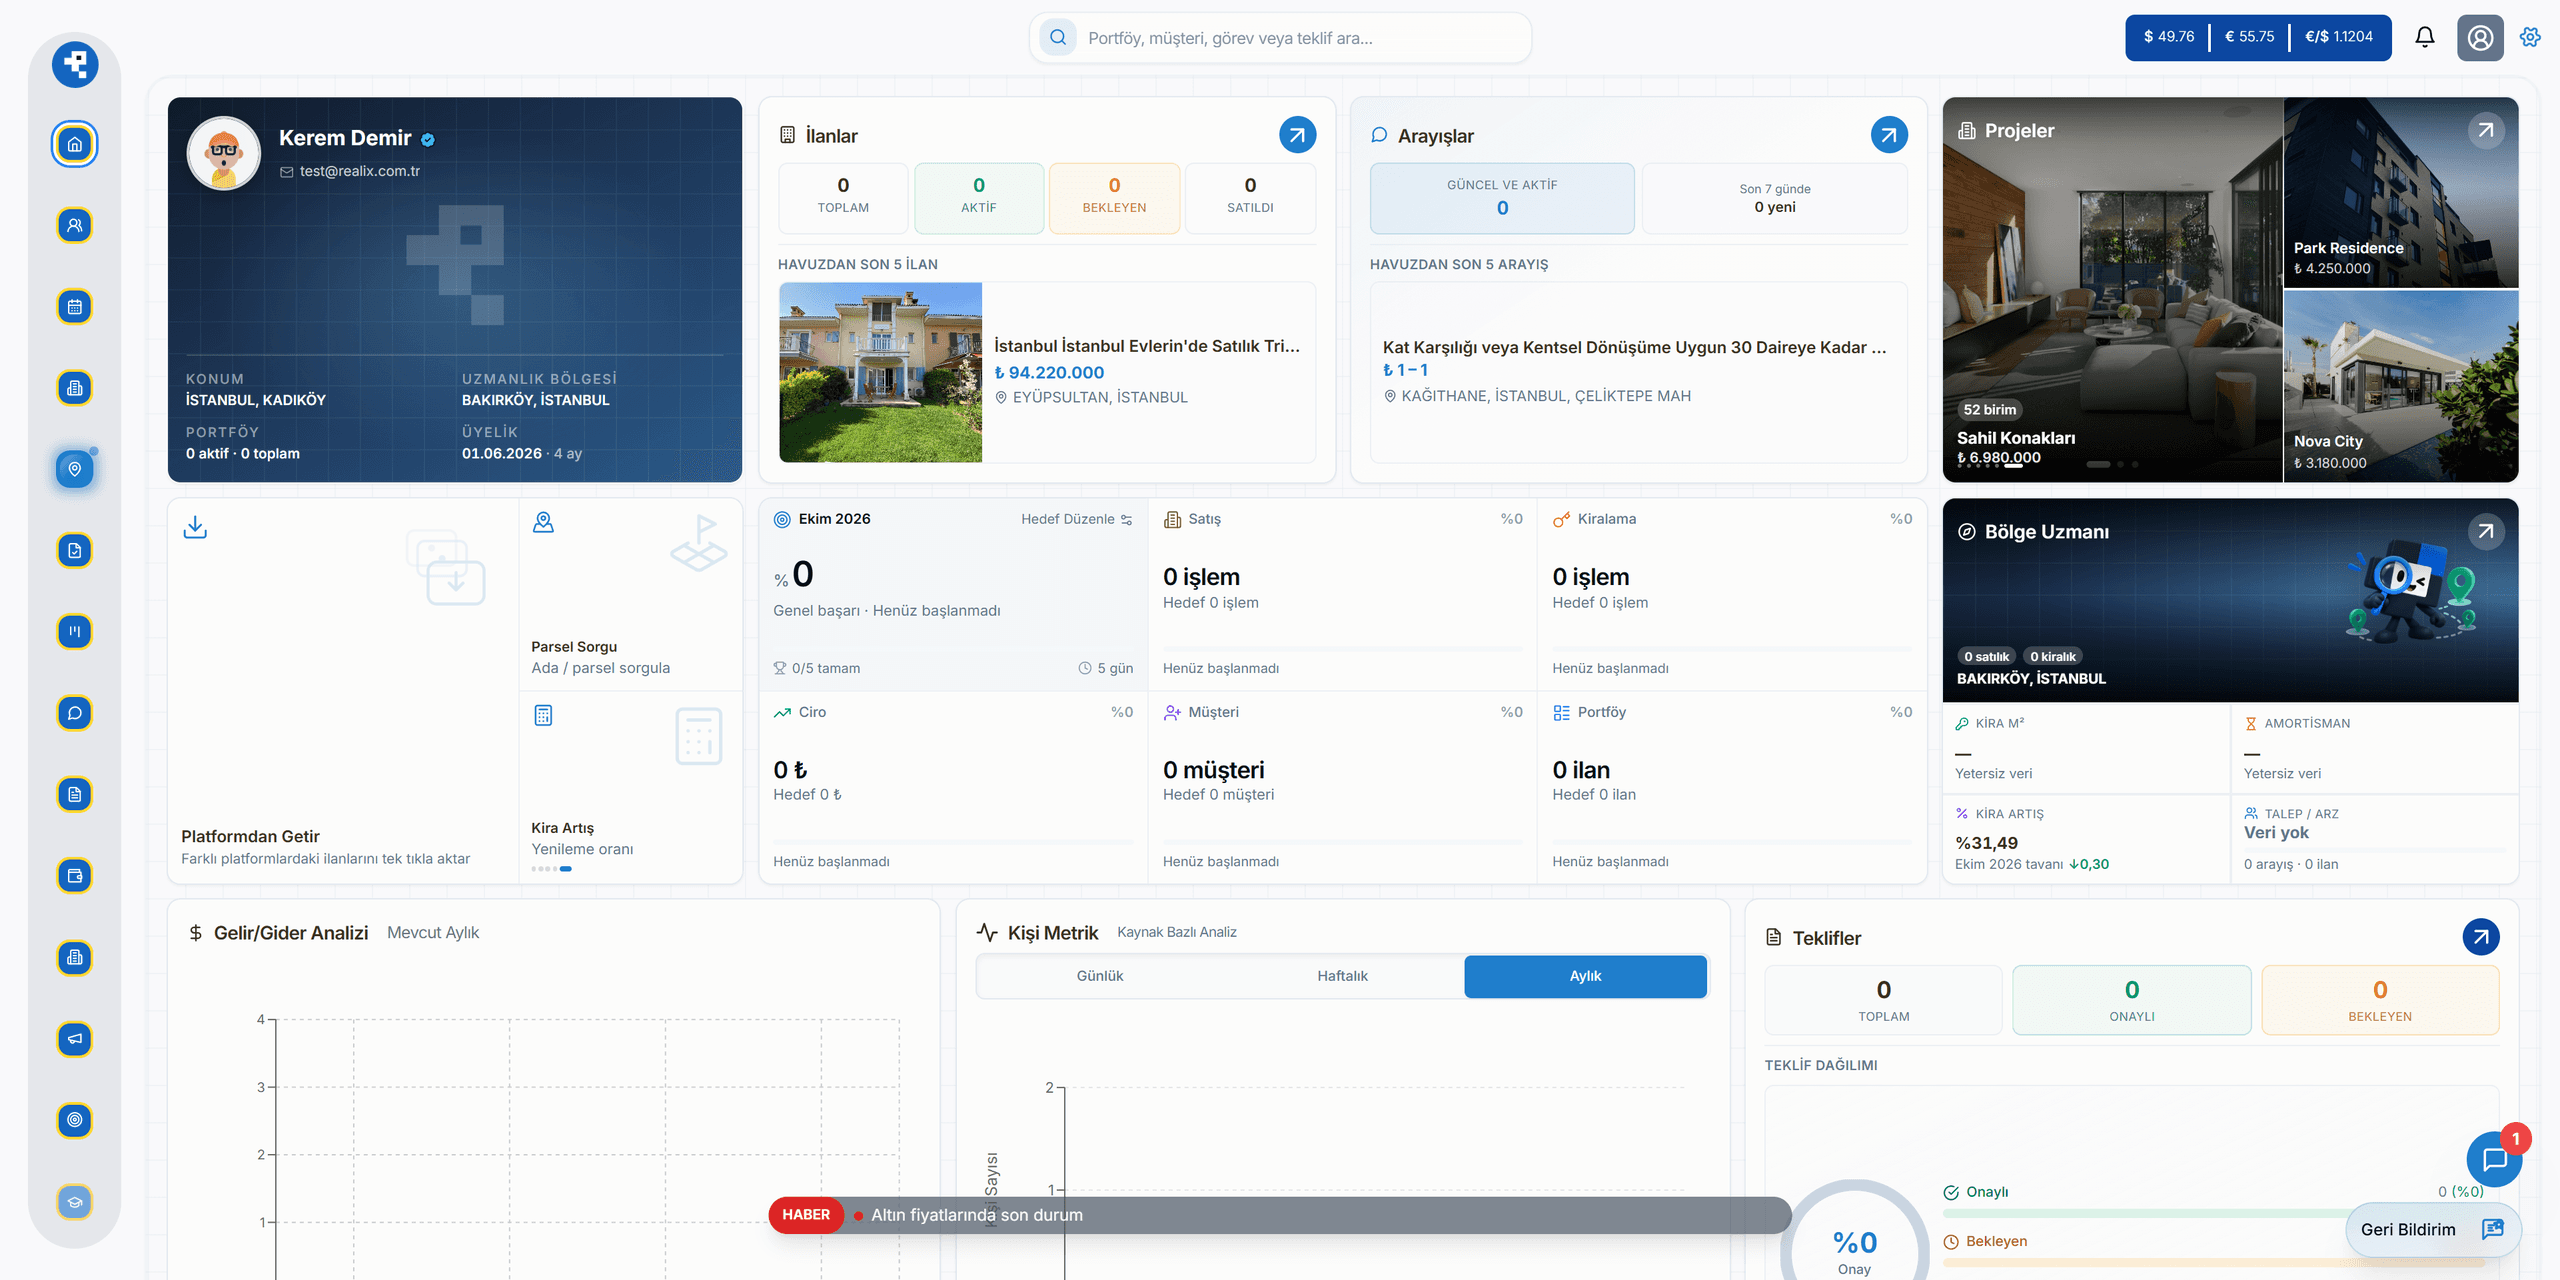This screenshot has height=1280, width=2560.
Task: Click the SATILDI listings counter card
Action: click(1250, 198)
